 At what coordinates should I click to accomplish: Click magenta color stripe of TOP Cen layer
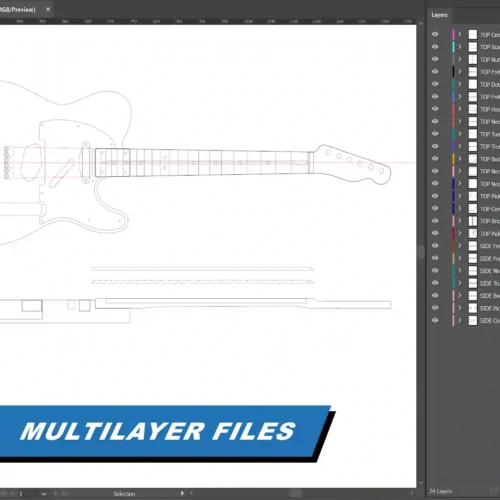(x=453, y=34)
